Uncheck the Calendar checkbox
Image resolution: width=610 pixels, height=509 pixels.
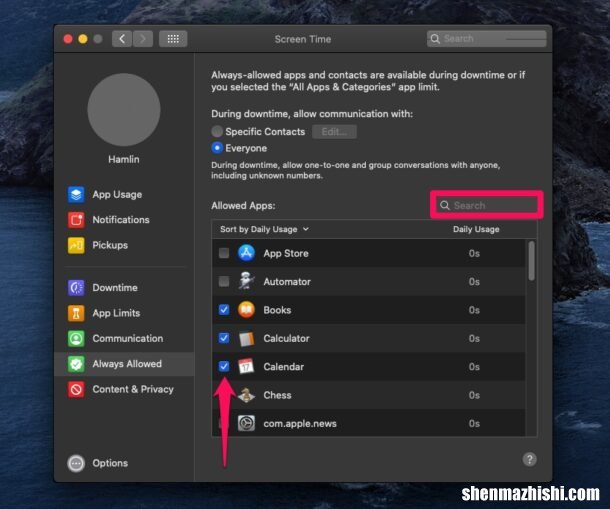point(224,366)
